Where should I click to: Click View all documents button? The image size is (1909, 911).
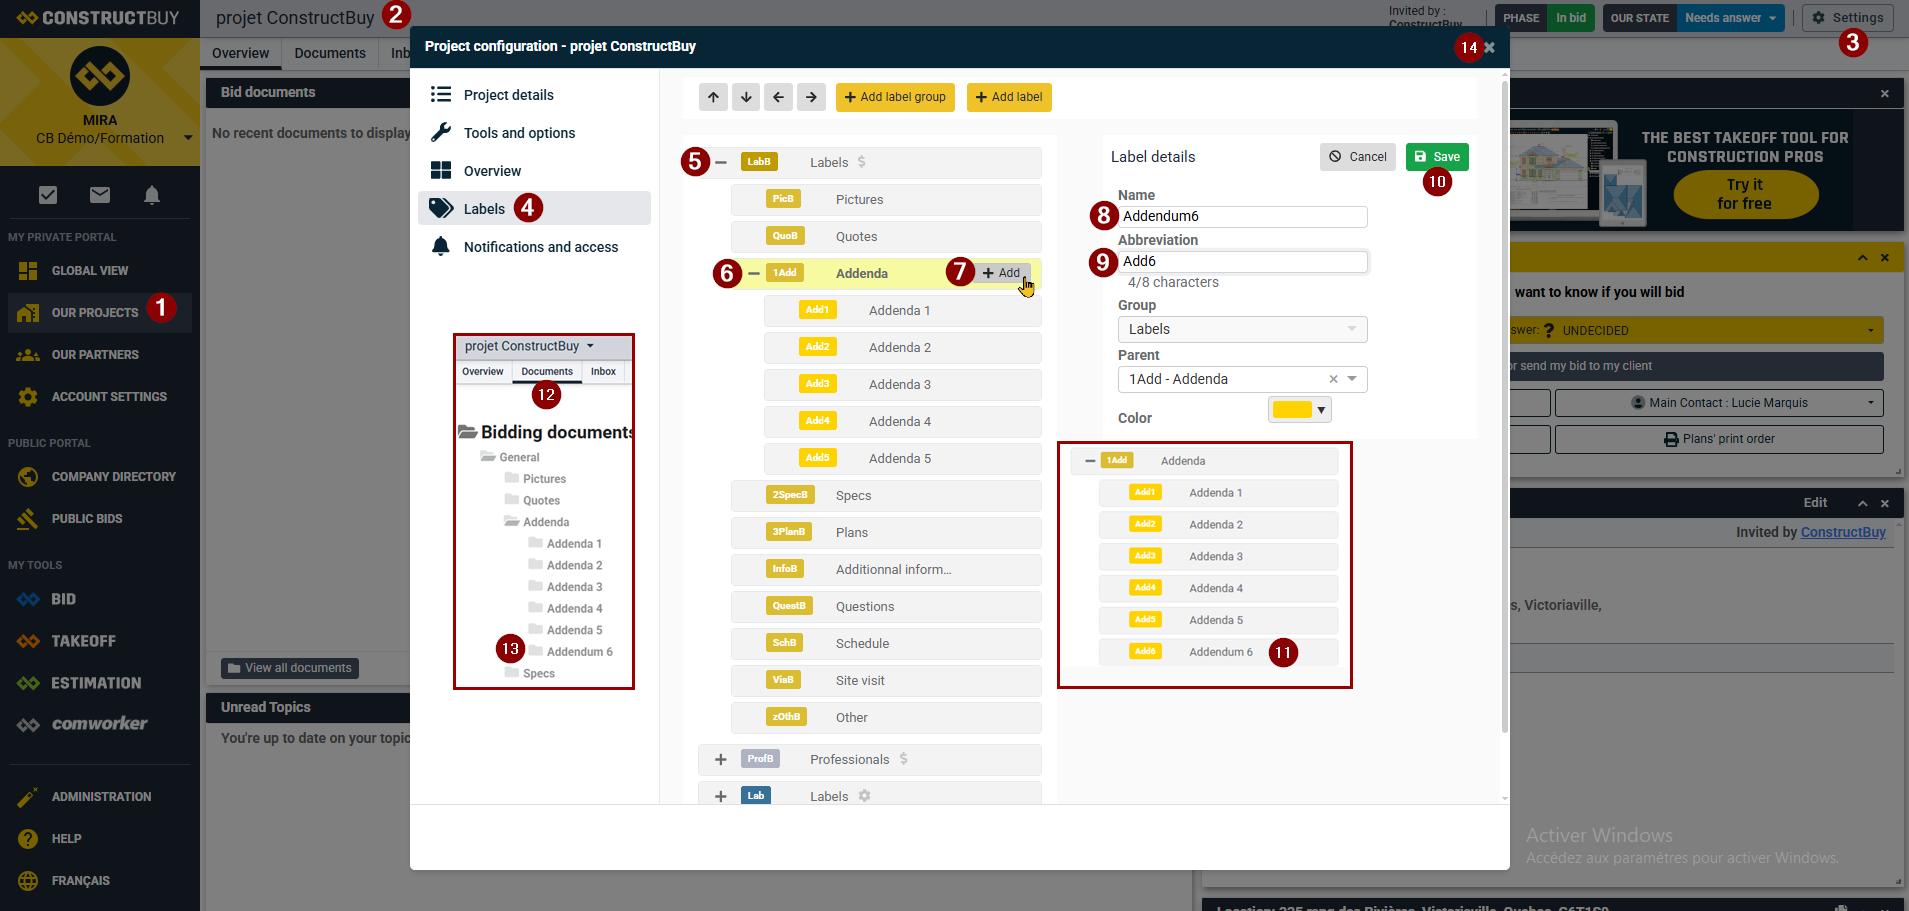tap(290, 668)
